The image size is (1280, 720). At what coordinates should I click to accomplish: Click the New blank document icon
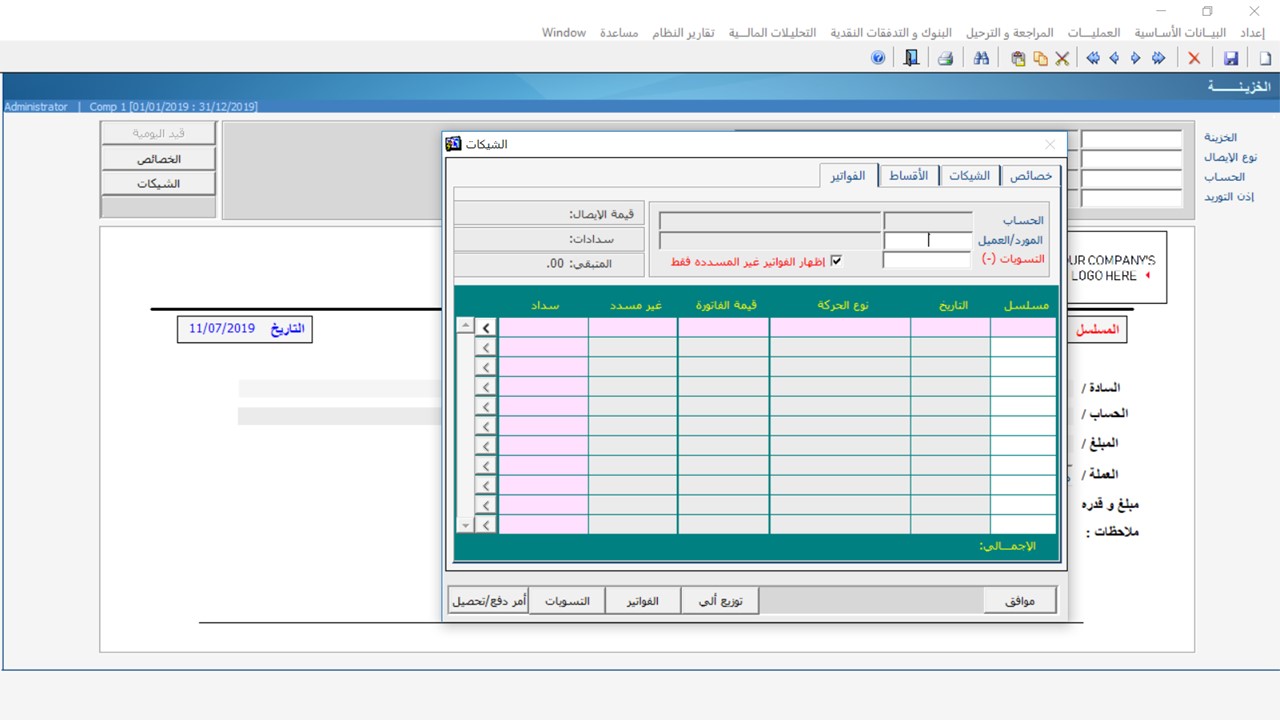point(1265,59)
